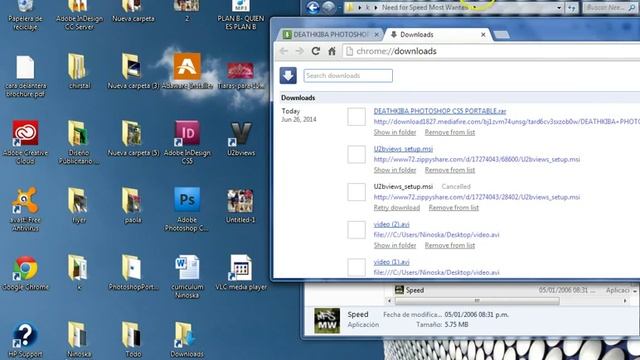Image resolution: width=640 pixels, height=360 pixels.
Task: Click the blue downloads arrow logo
Action: click(x=288, y=76)
